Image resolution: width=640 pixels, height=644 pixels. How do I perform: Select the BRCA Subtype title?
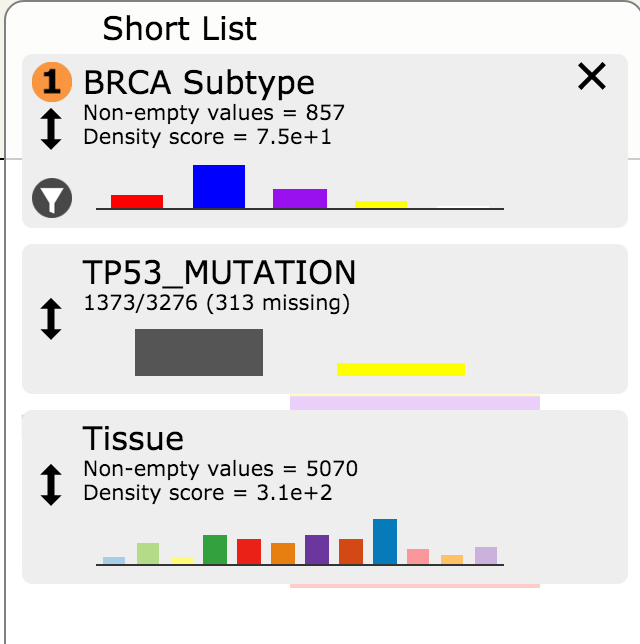pyautogui.click(x=199, y=82)
